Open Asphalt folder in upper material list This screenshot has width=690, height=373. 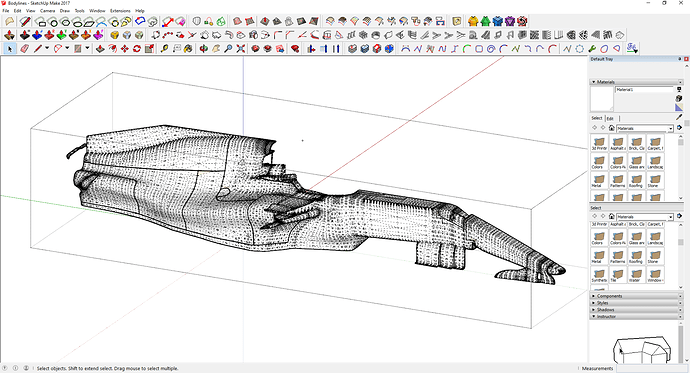(x=617, y=143)
